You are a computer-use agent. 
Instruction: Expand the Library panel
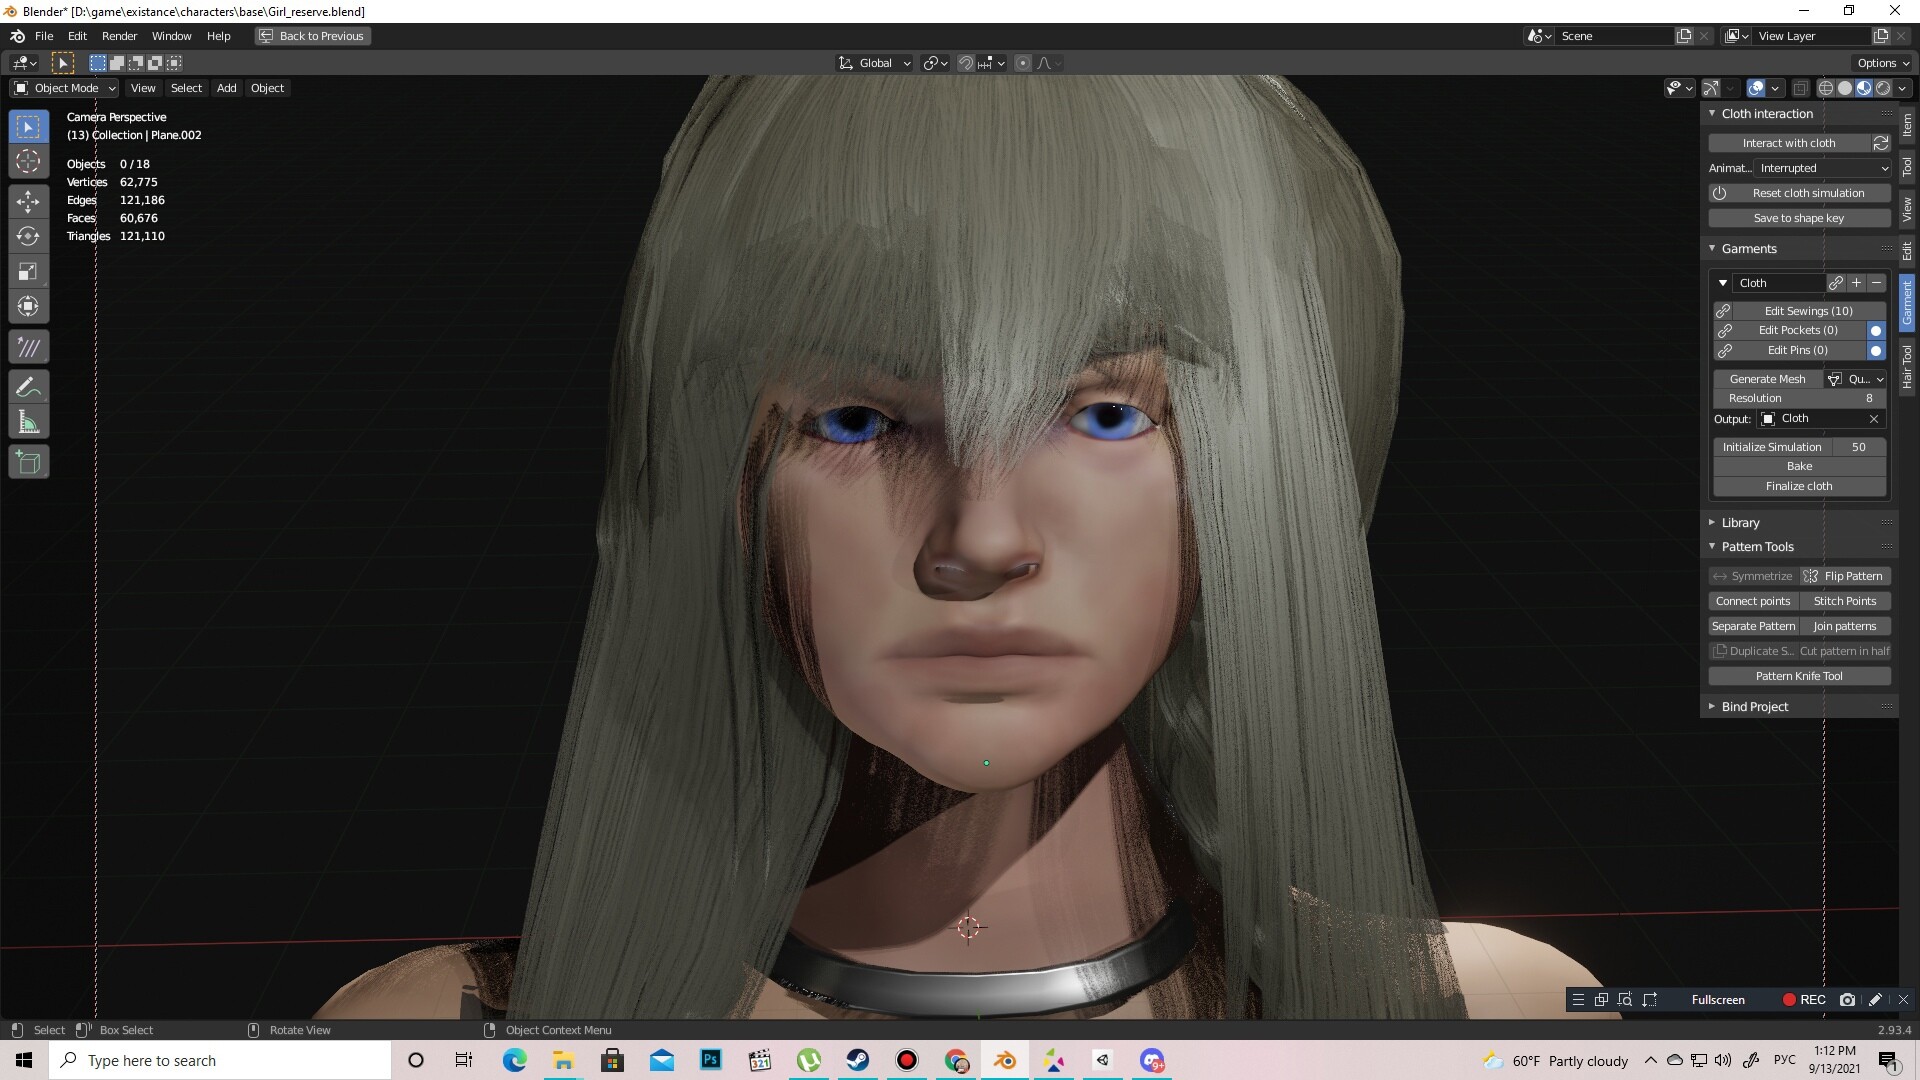click(1740, 522)
